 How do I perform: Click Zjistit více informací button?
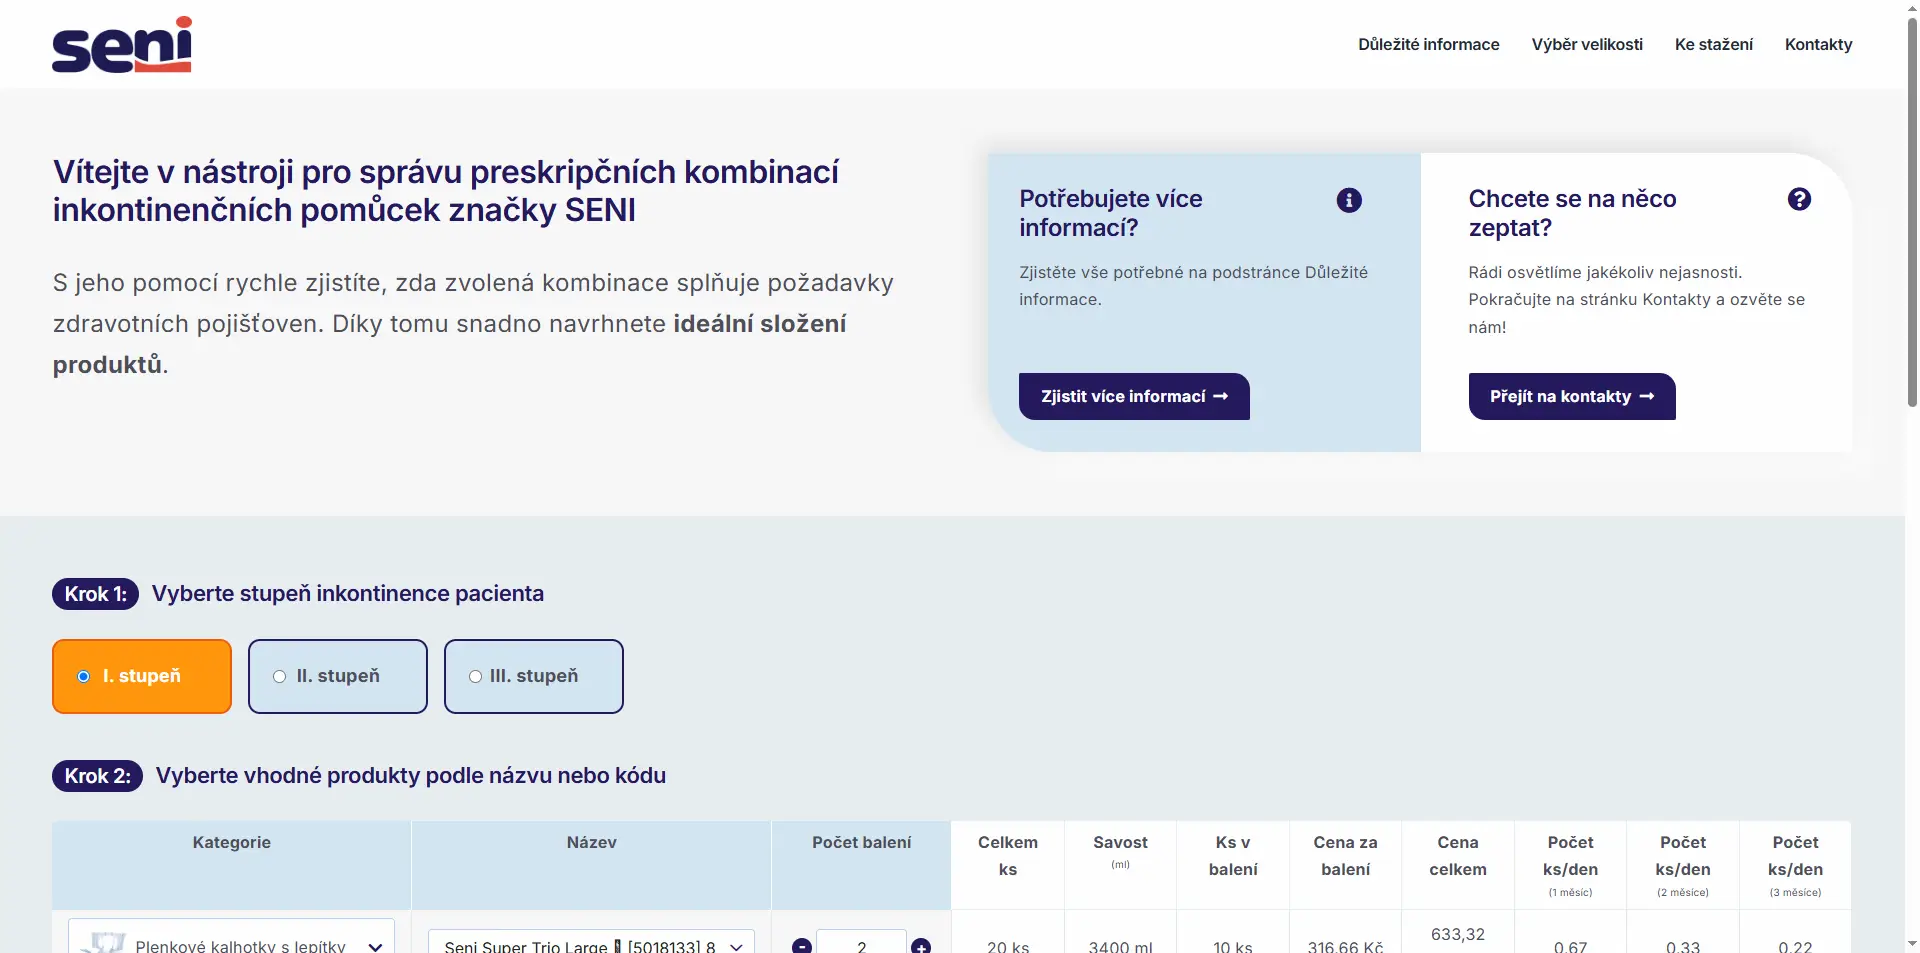pyautogui.click(x=1134, y=396)
